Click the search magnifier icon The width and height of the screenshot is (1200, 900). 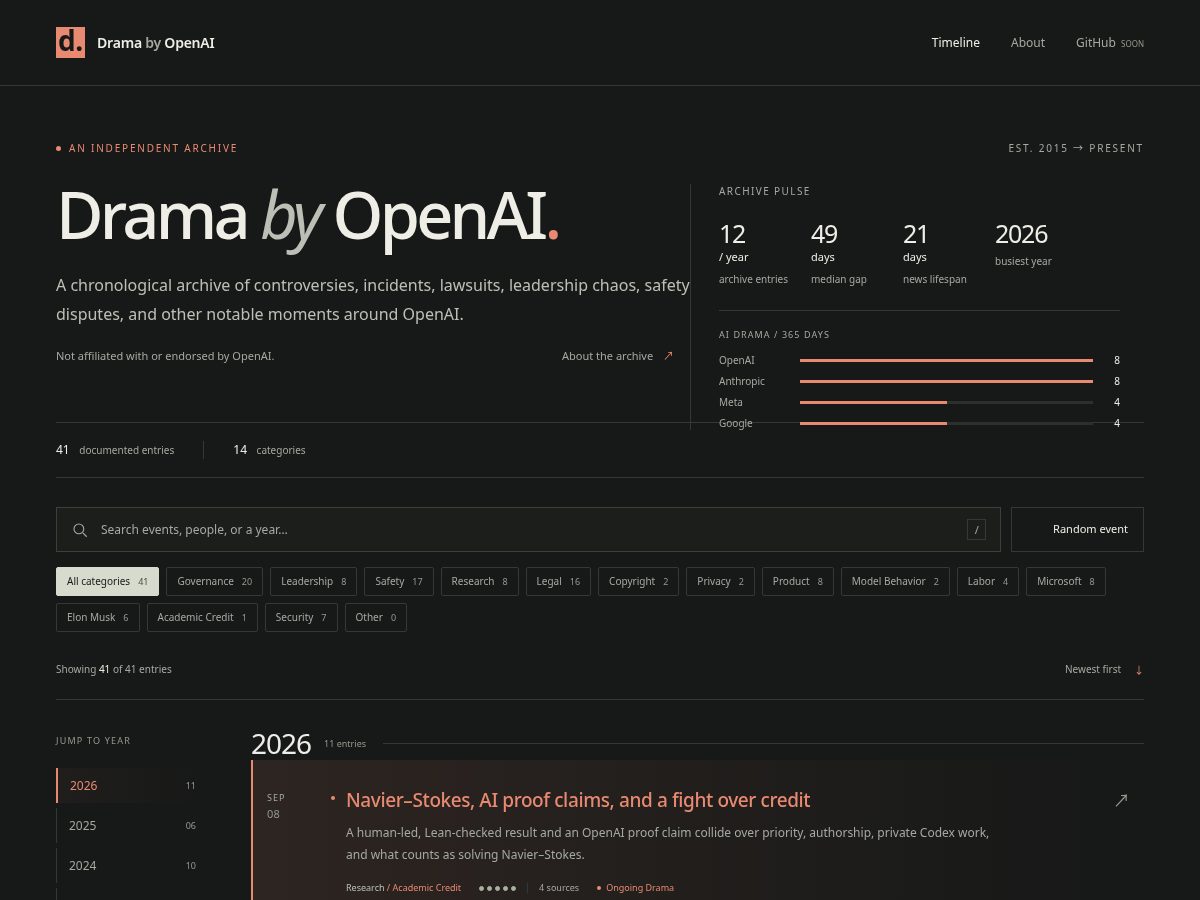(80, 530)
